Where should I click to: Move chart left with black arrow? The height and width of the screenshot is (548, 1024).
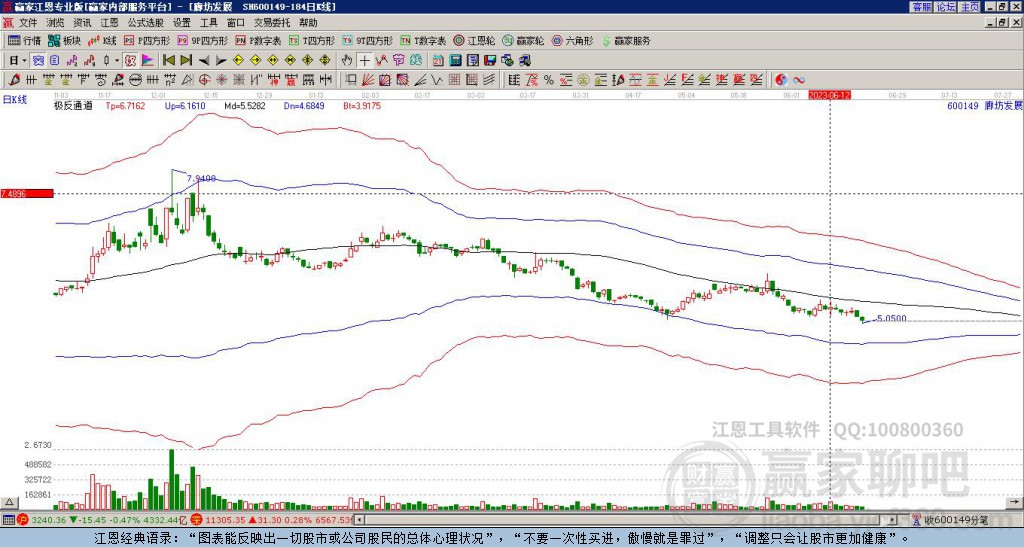point(204,61)
